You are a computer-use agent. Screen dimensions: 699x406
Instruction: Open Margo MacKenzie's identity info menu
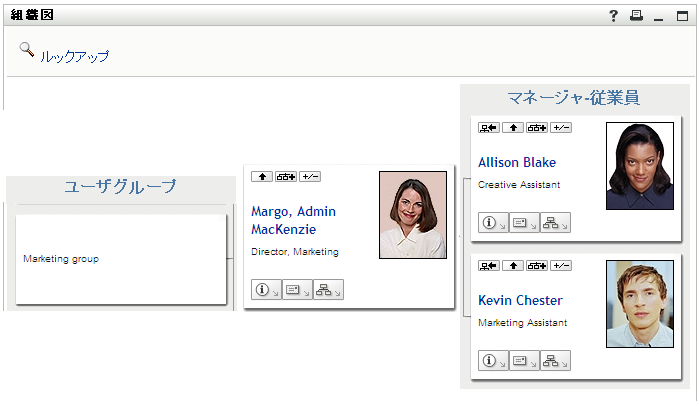click(266, 290)
